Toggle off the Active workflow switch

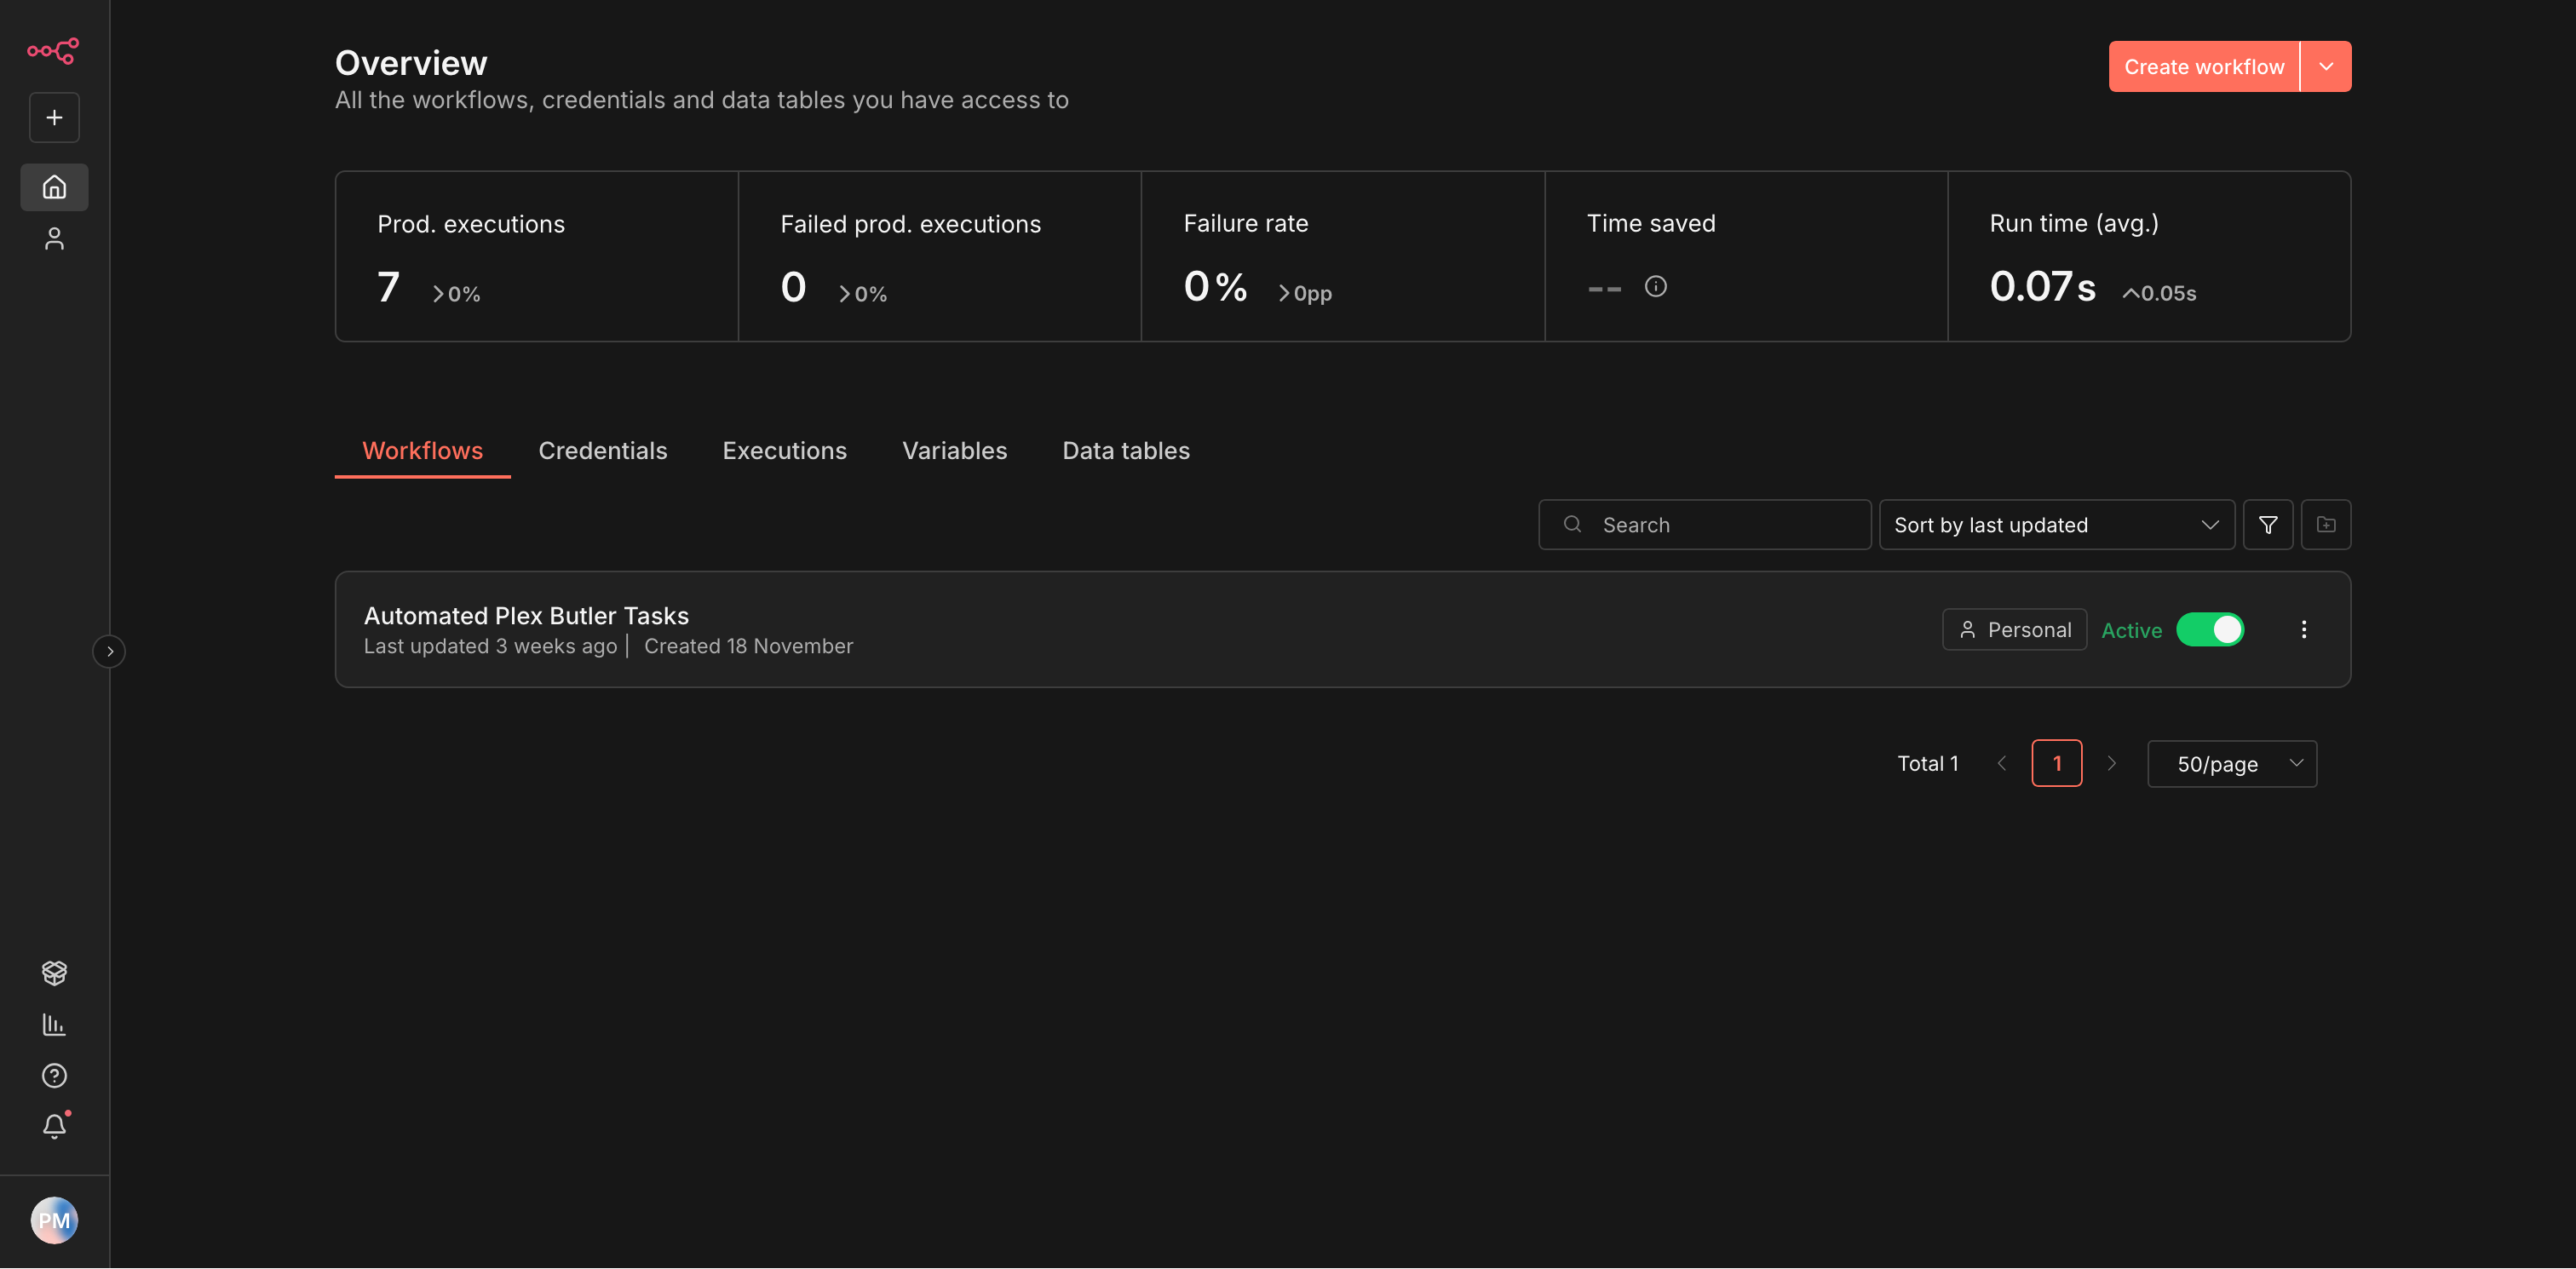click(x=2209, y=630)
